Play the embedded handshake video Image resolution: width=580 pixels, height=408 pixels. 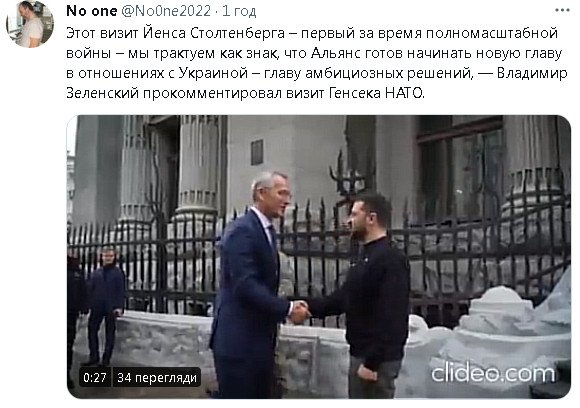click(x=318, y=257)
